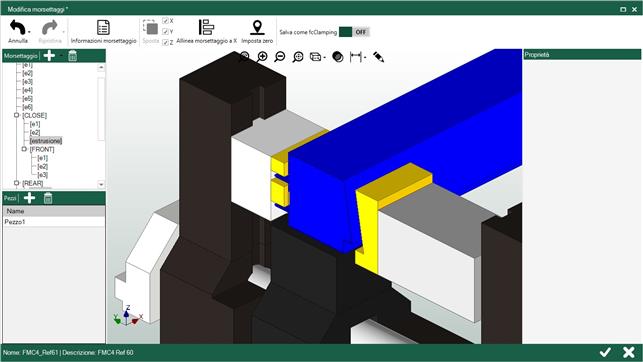
Task: Toggle the Z axis checkbox
Action: click(x=165, y=42)
